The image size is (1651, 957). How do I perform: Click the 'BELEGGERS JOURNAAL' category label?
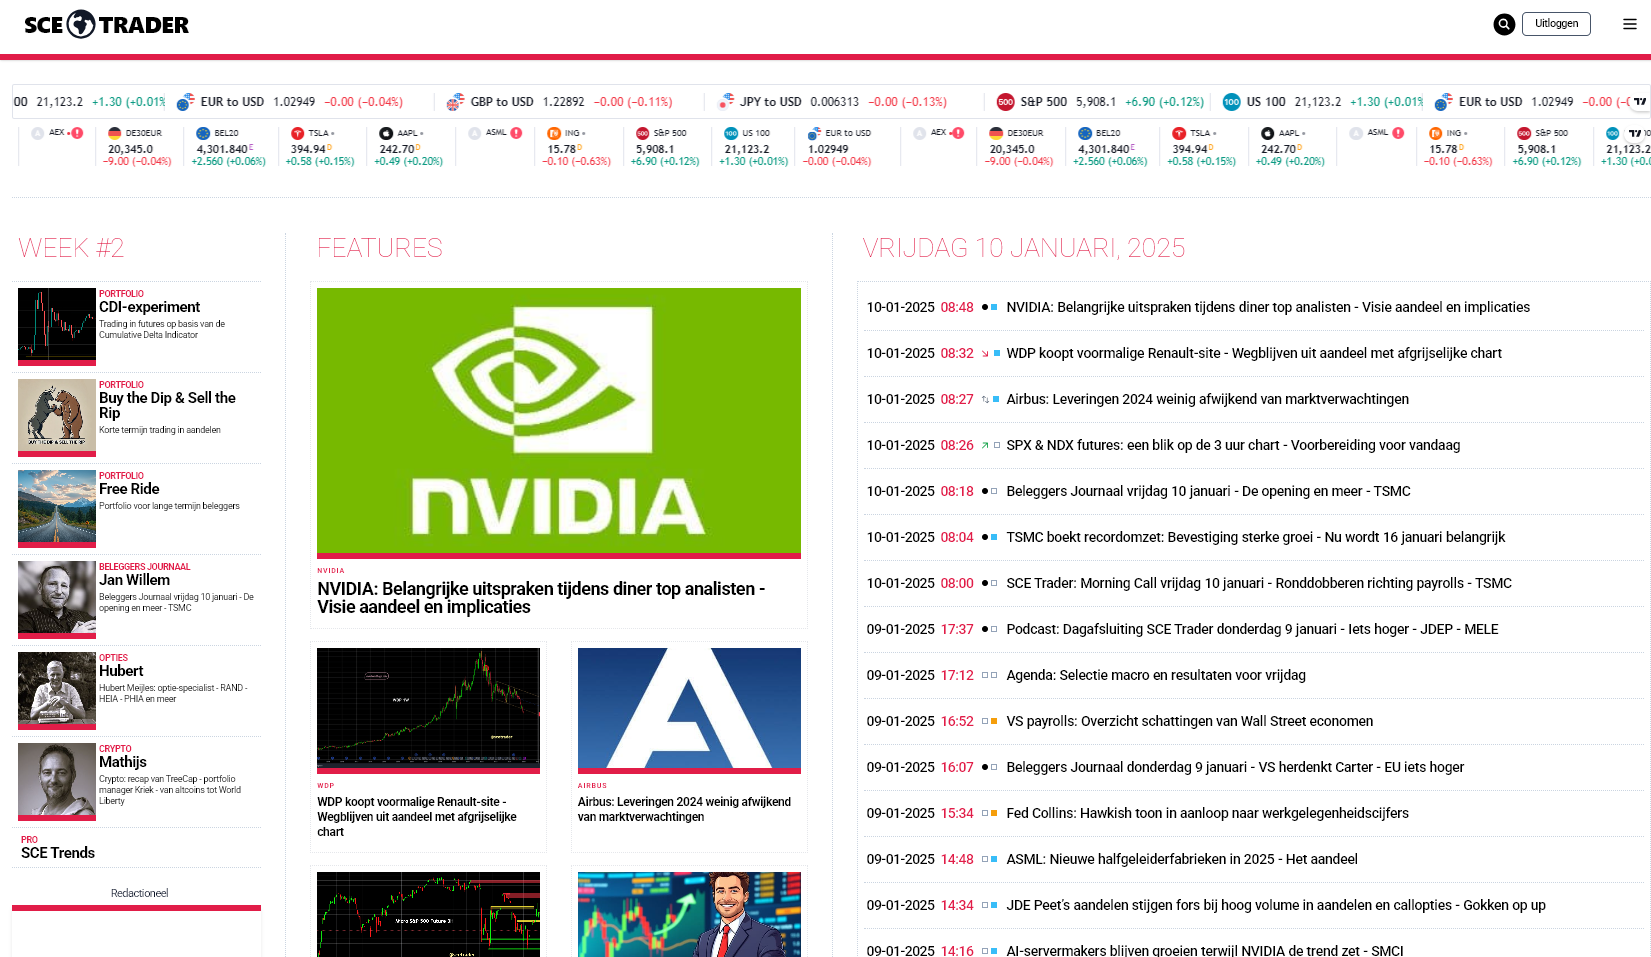pyautogui.click(x=144, y=567)
